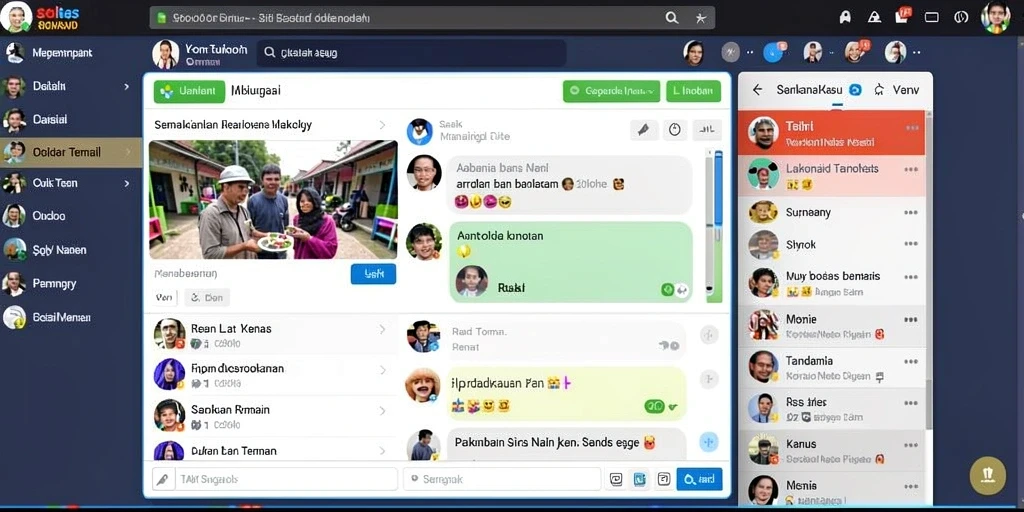Click the Yom Tuhoom profile avatar
Viewport: 1024px width, 512px height.
pos(165,54)
